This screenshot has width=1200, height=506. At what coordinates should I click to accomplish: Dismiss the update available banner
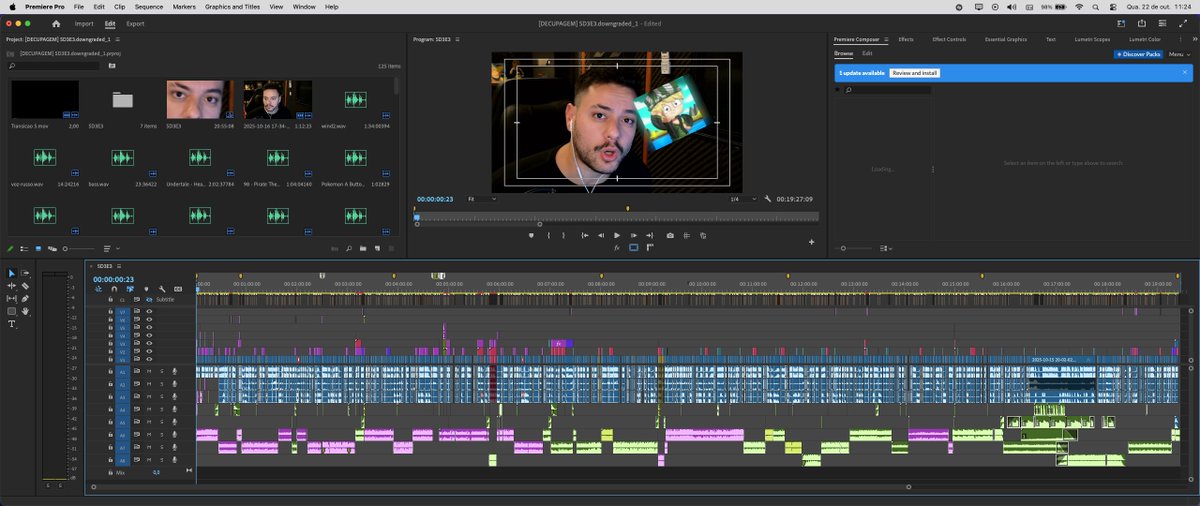1185,72
